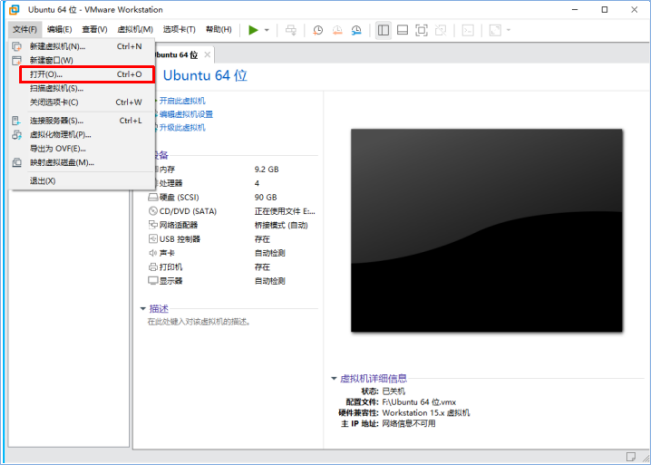
Task: Select 导出为 OVF(E)... menu entry
Action: tap(82, 148)
